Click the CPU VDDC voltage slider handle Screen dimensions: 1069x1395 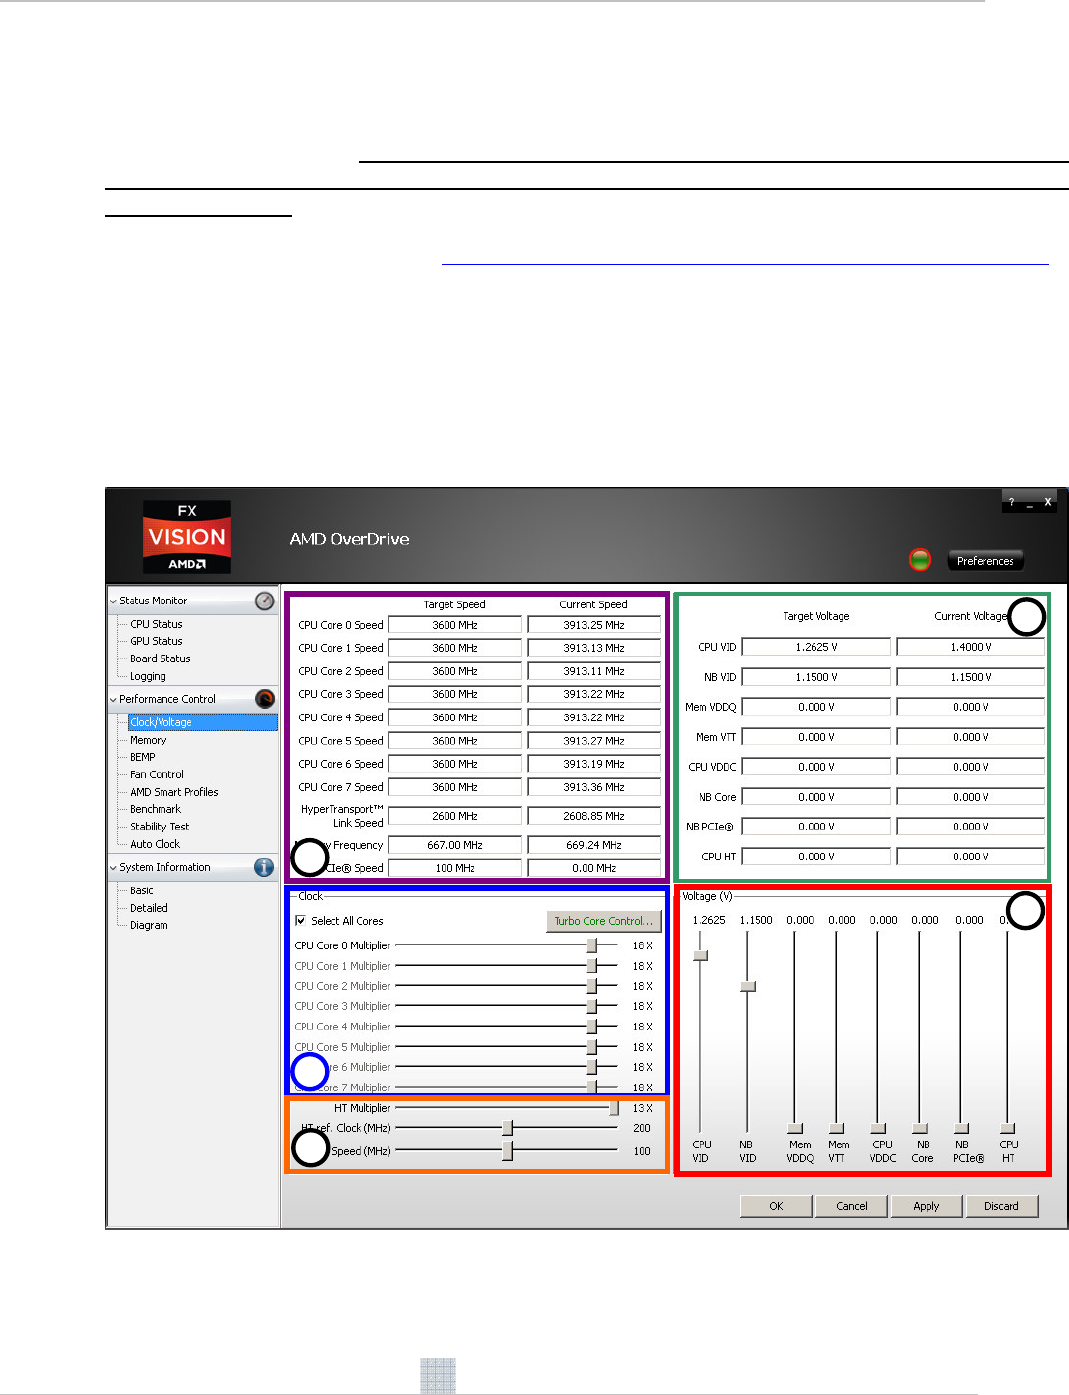pyautogui.click(x=878, y=1128)
